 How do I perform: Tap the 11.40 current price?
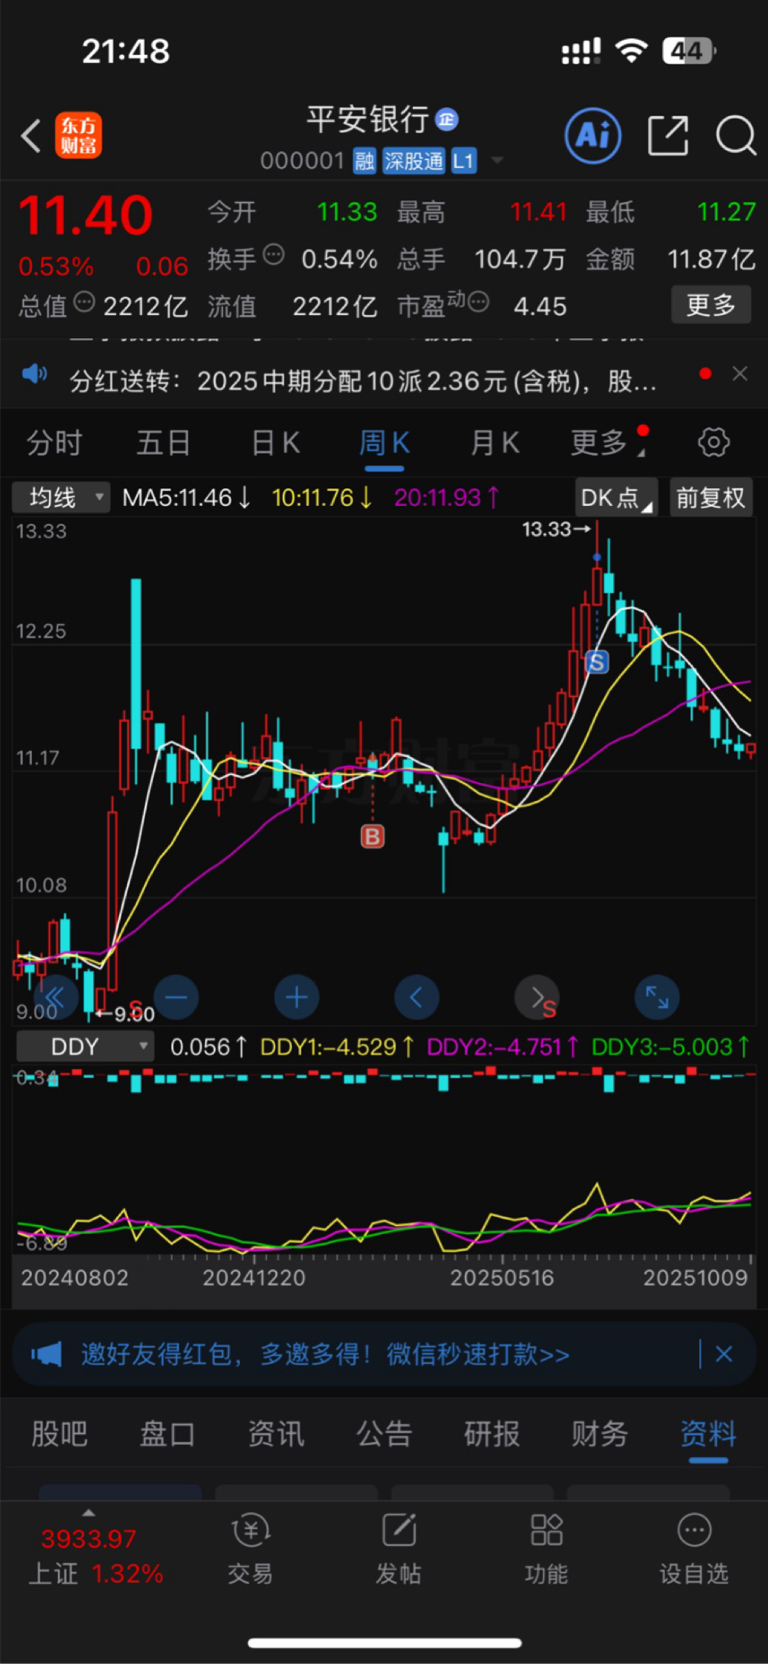(86, 215)
